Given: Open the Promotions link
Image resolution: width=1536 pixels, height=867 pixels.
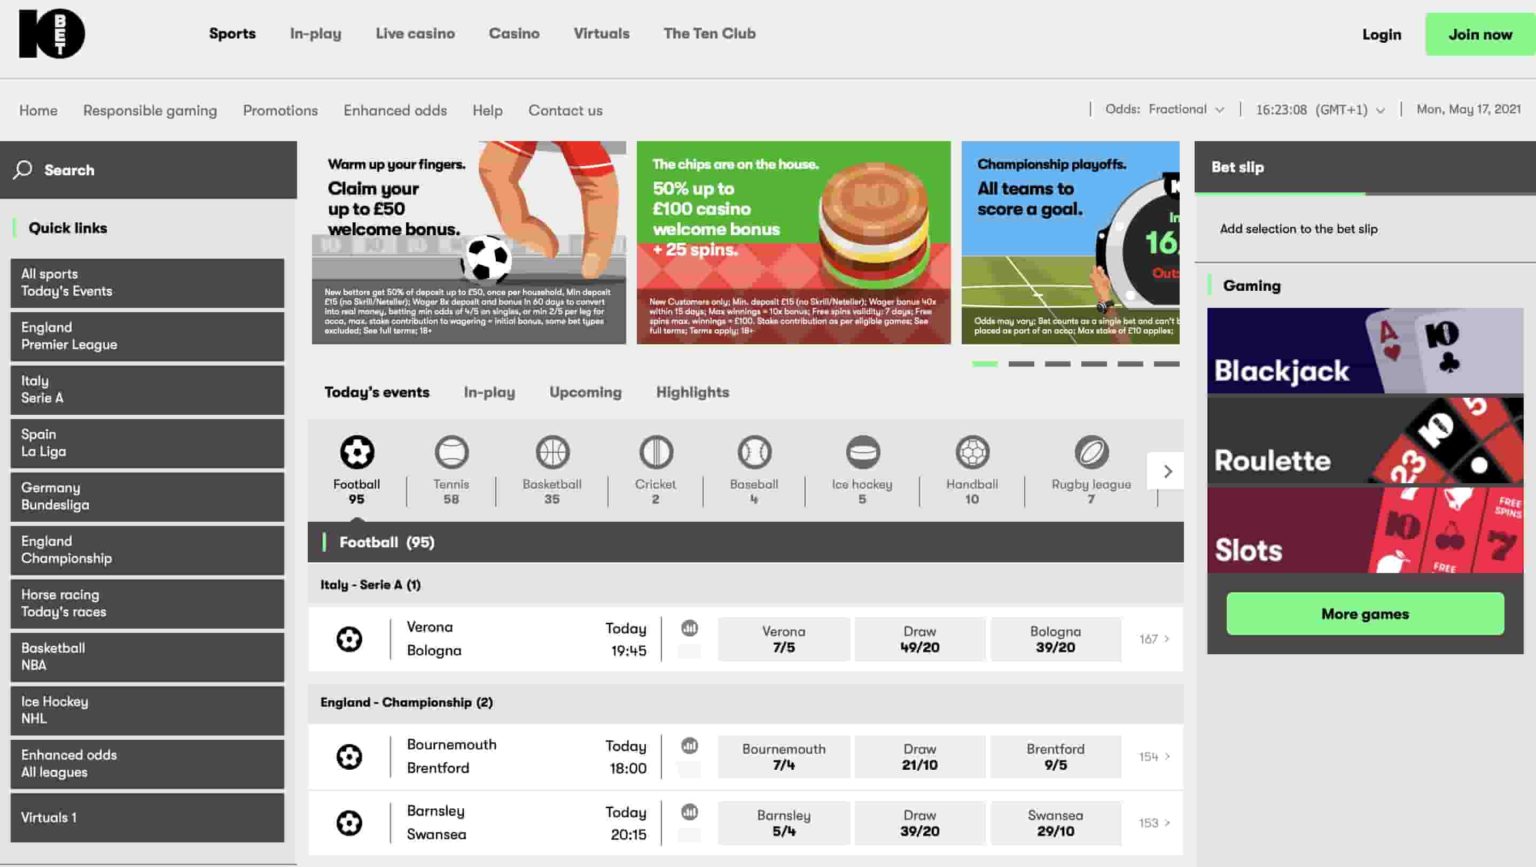Looking at the screenshot, I should coord(280,111).
